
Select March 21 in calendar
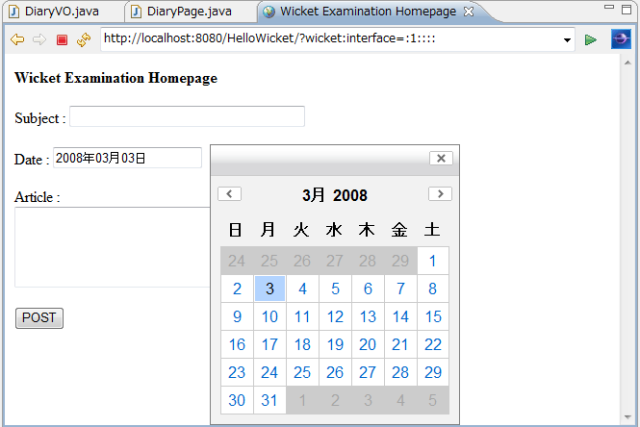click(x=400, y=345)
